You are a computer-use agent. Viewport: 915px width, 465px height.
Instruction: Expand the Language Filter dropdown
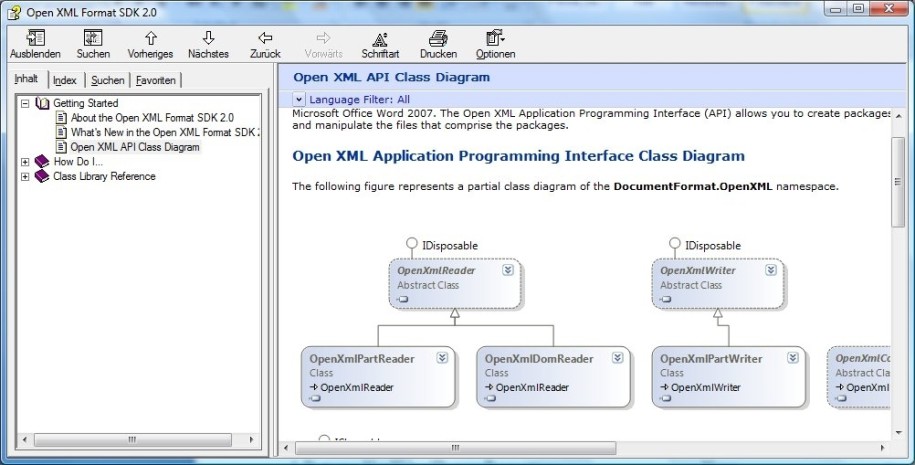(x=299, y=99)
